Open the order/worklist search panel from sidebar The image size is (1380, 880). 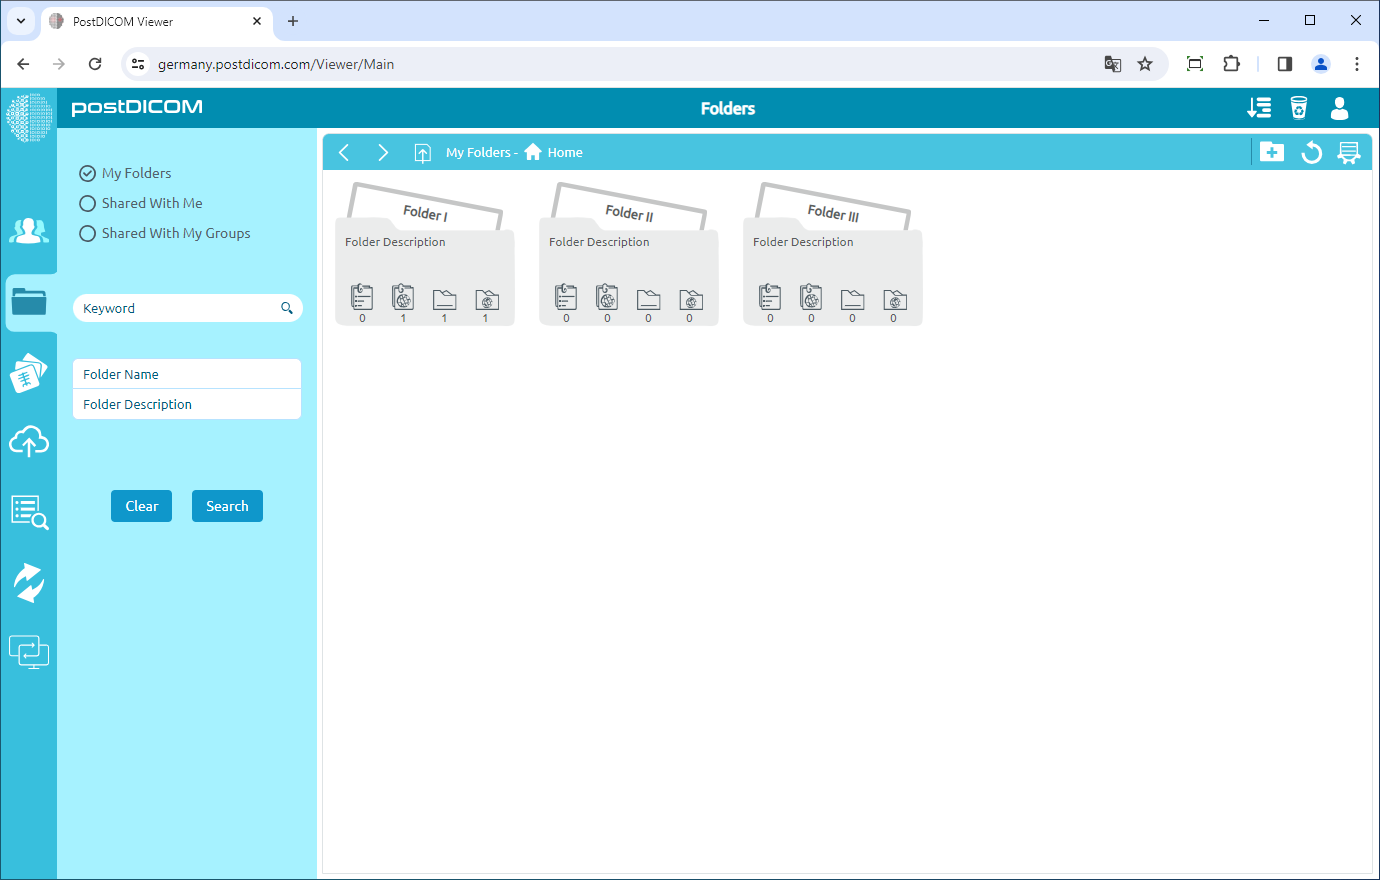pyautogui.click(x=29, y=512)
